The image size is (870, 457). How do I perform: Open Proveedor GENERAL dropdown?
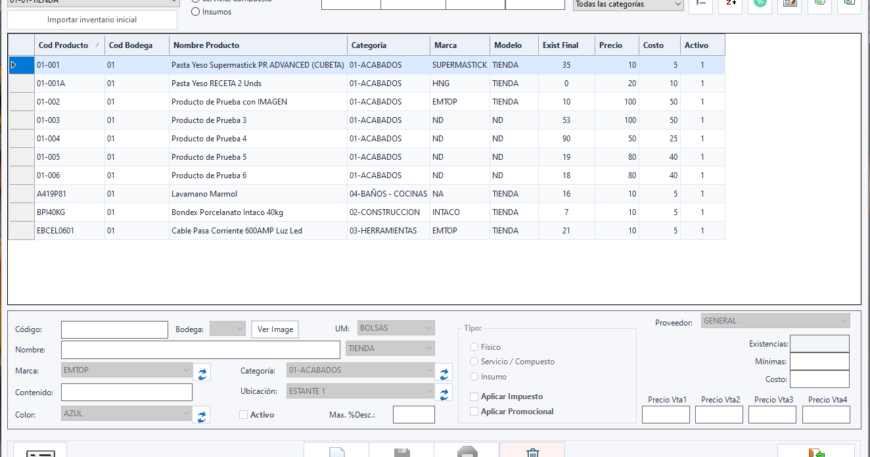[x=775, y=321]
